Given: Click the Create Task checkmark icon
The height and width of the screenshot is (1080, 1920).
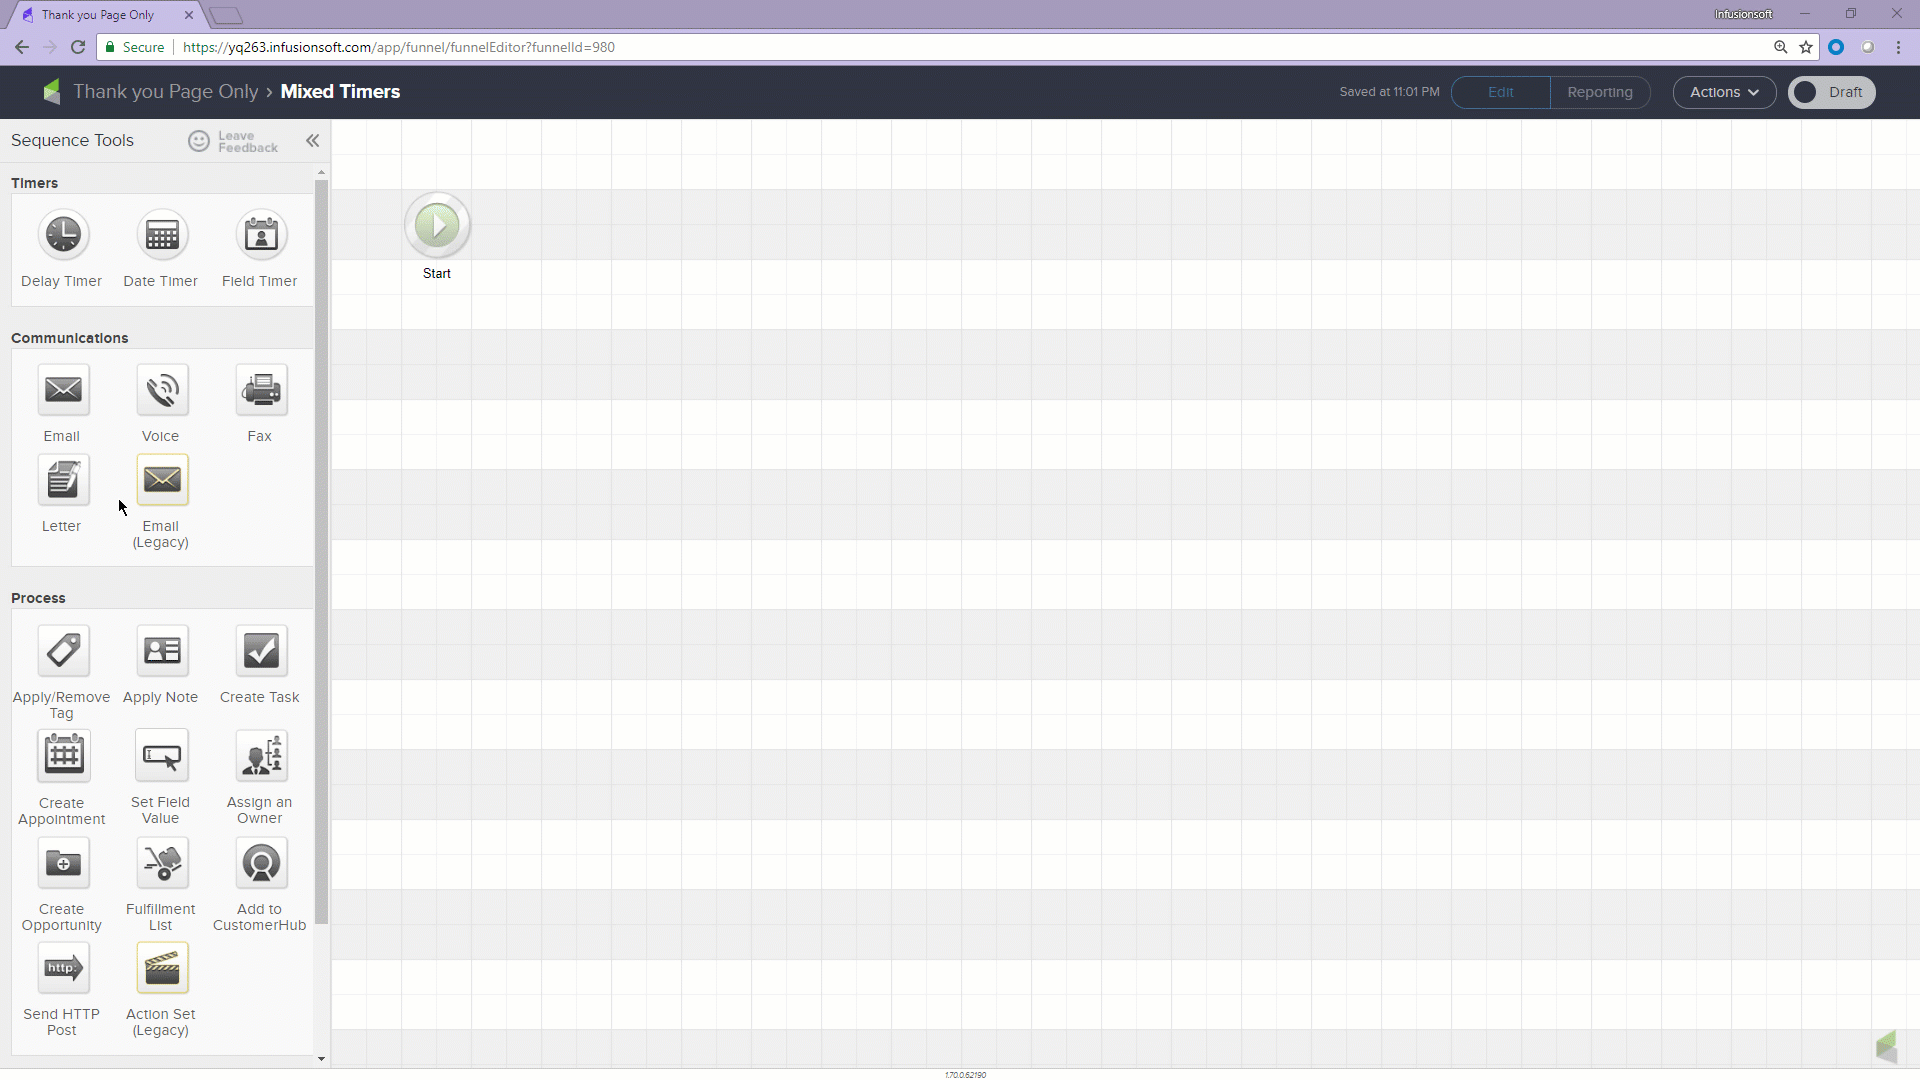Looking at the screenshot, I should 261,651.
